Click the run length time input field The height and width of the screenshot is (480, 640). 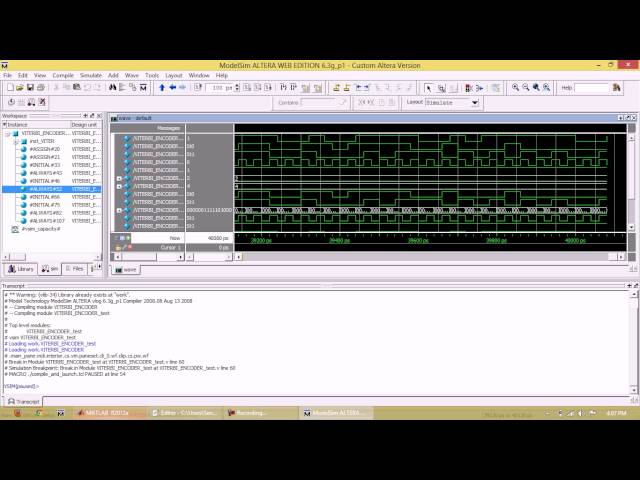pyautogui.click(x=220, y=88)
